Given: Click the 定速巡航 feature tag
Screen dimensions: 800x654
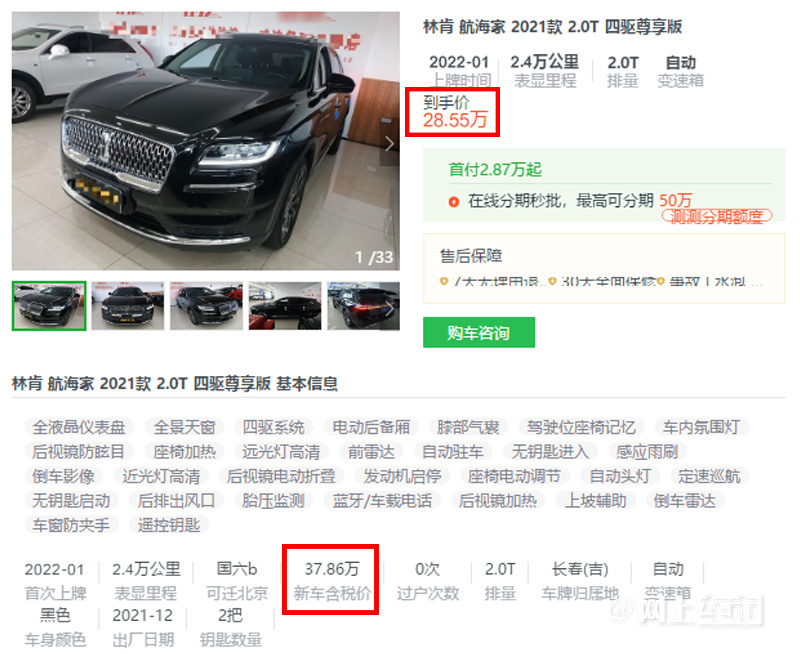Looking at the screenshot, I should point(709,476).
